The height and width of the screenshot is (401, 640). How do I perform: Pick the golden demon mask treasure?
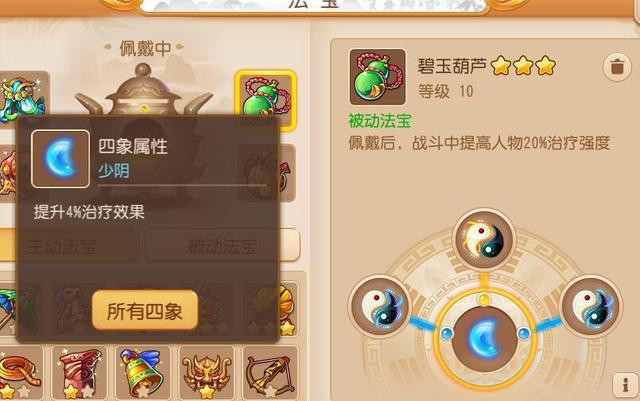coord(207,372)
